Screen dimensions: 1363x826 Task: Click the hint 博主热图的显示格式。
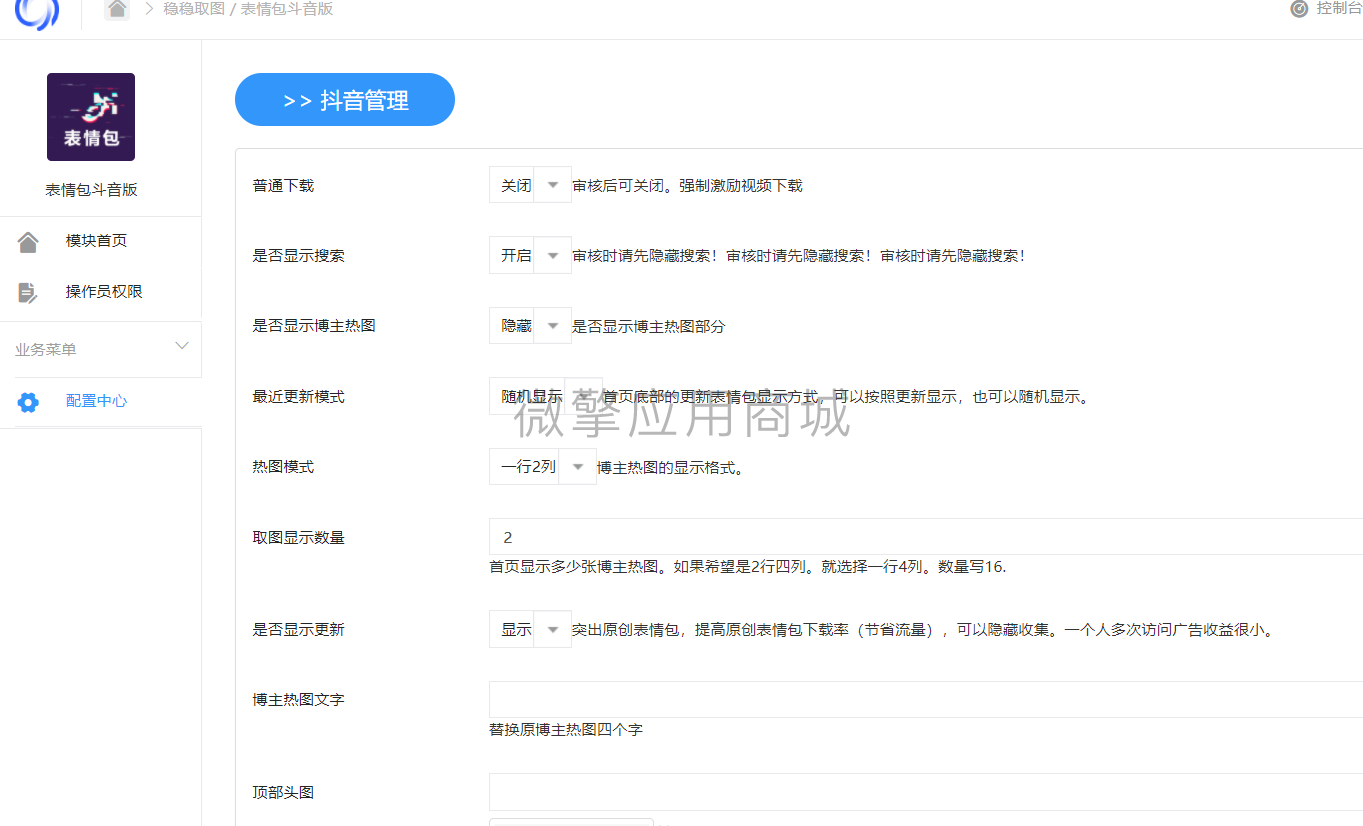point(671,467)
